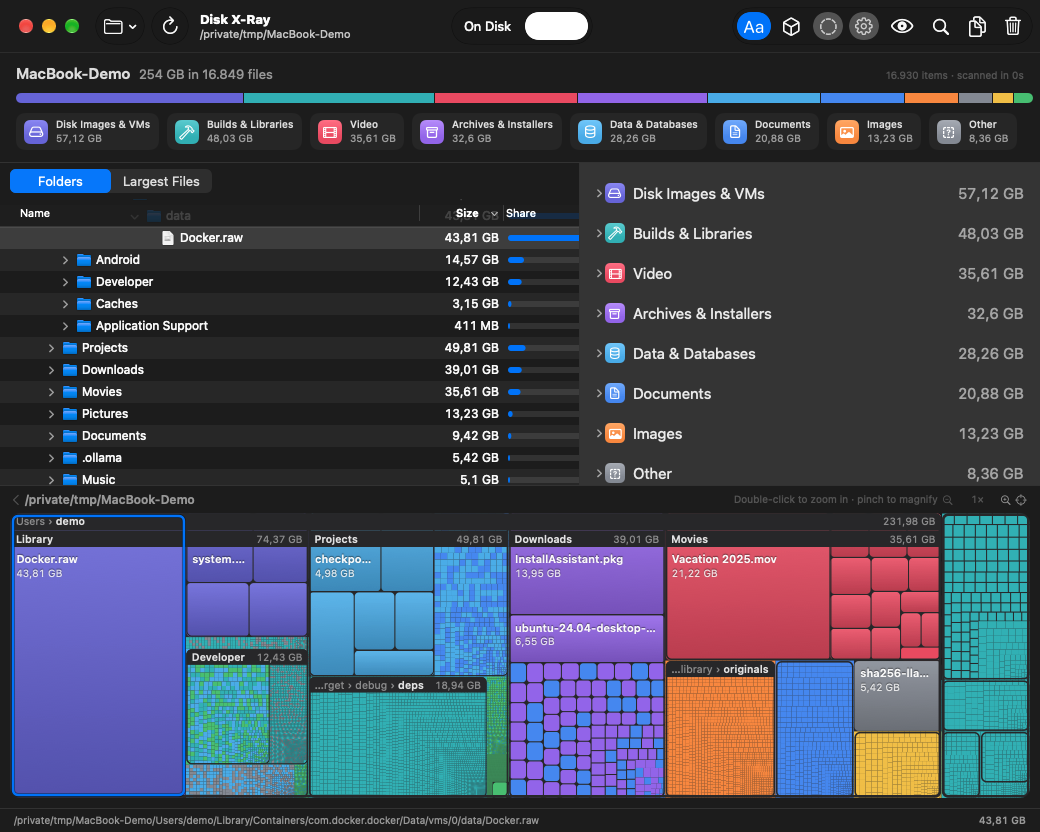Click the Video 35,61 GB summary chip
1040x832 pixels.
point(357,131)
